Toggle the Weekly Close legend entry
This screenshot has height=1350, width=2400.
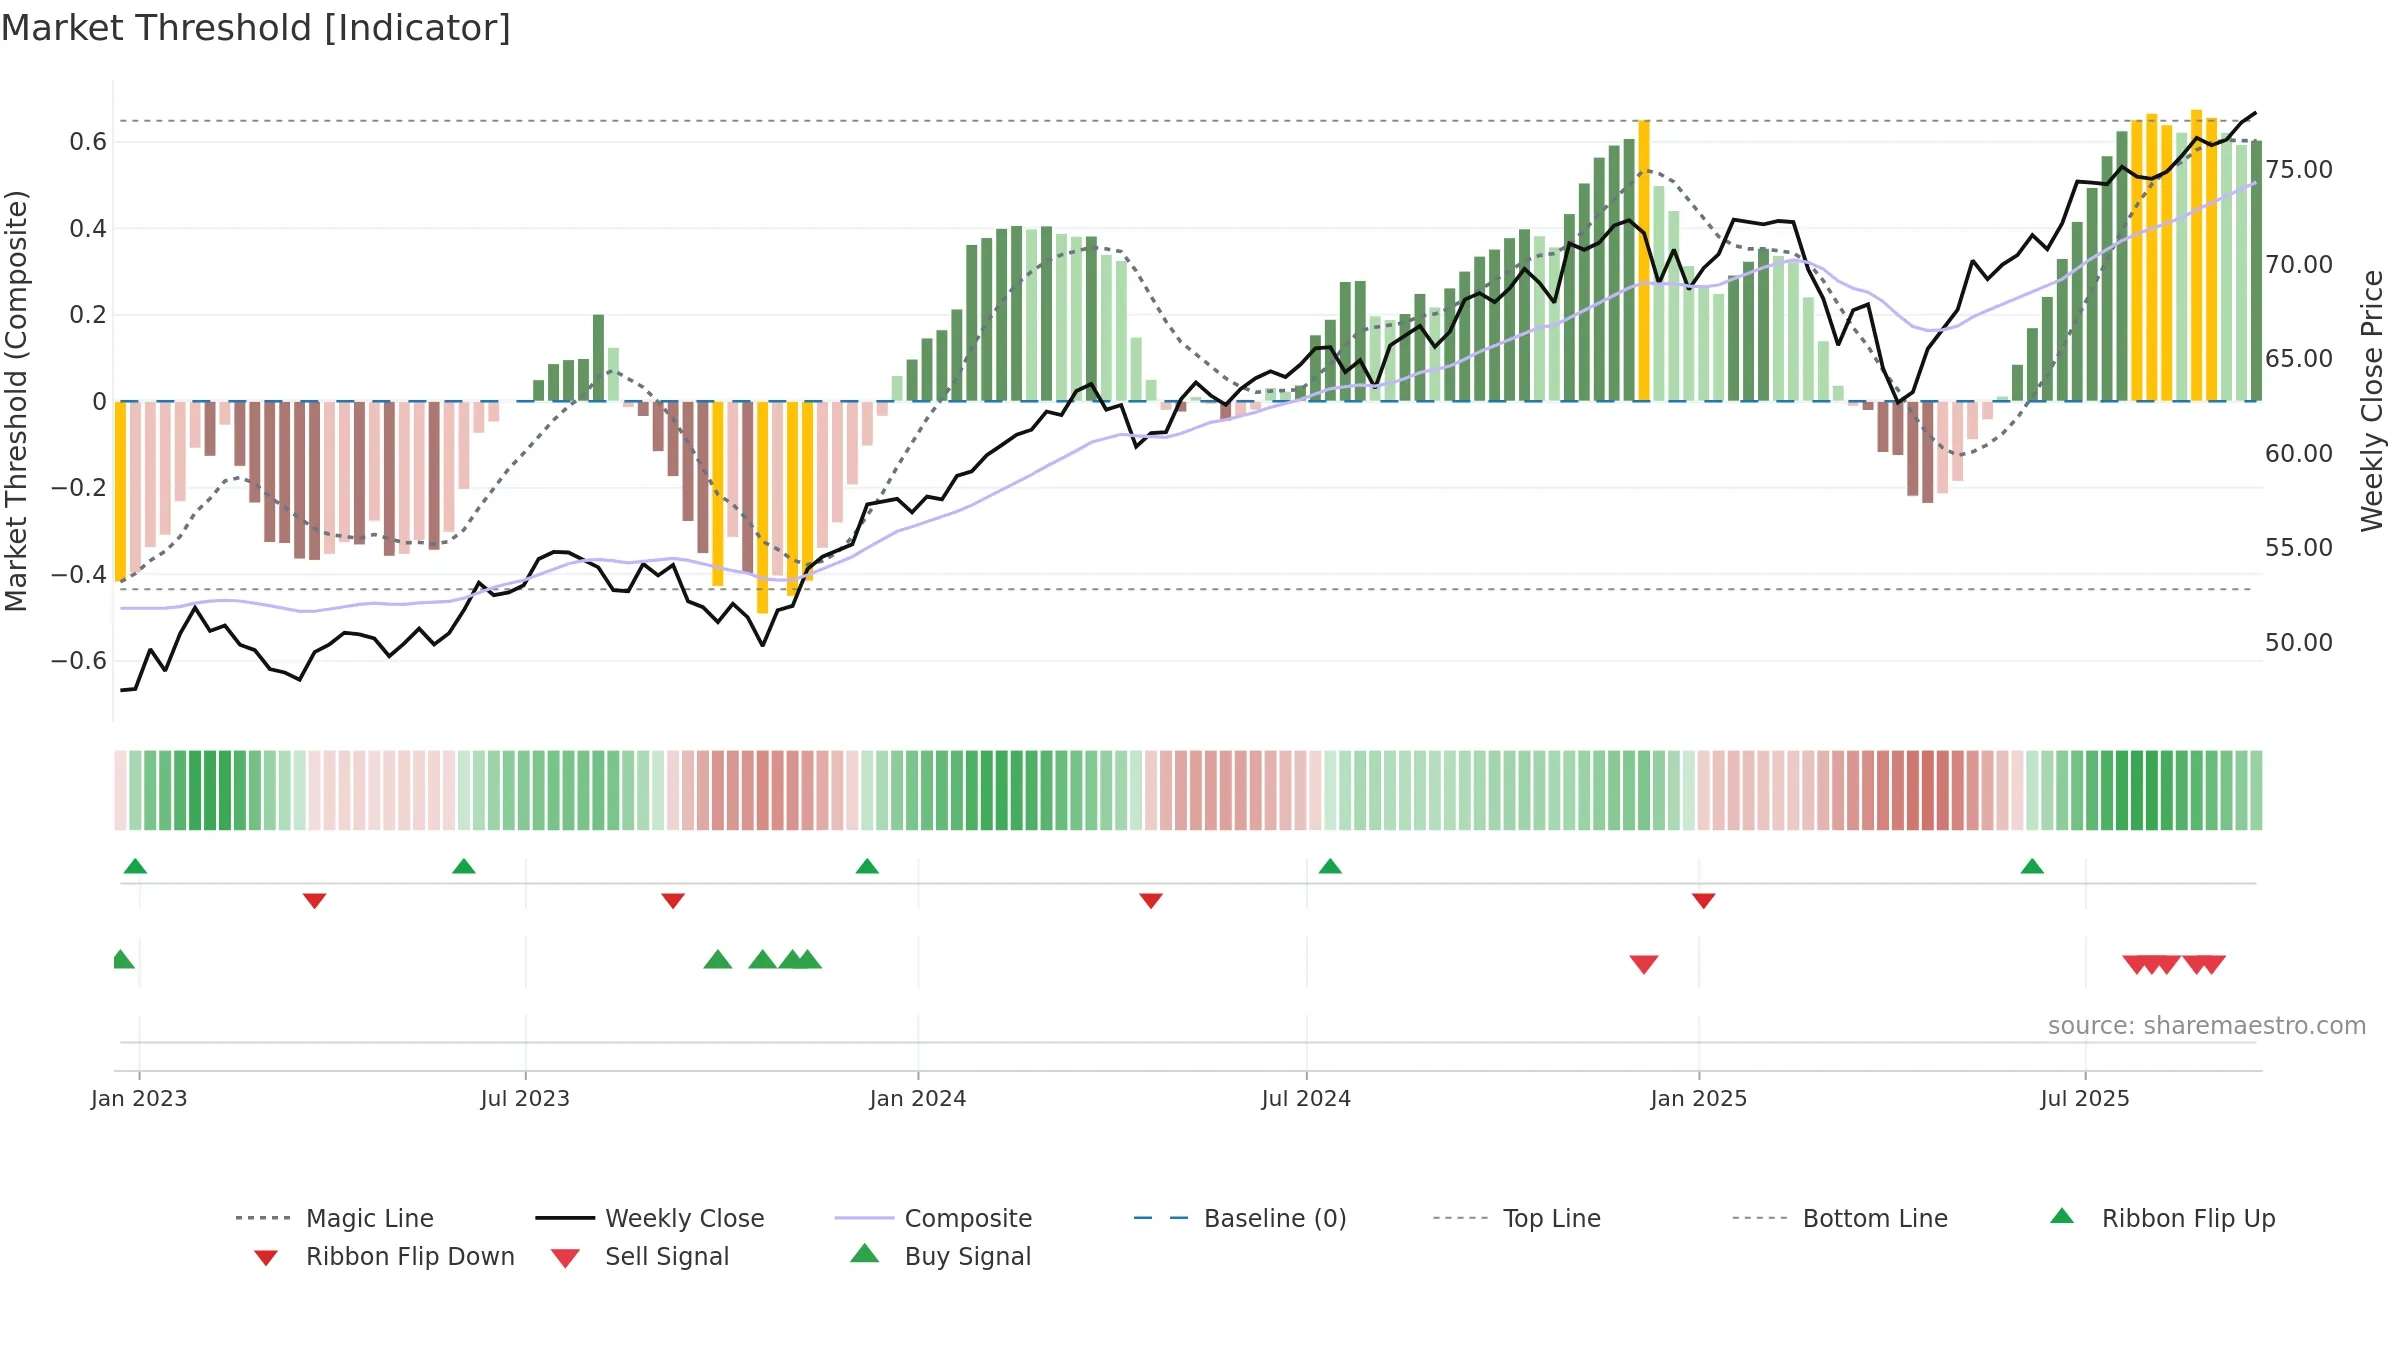pos(650,1218)
